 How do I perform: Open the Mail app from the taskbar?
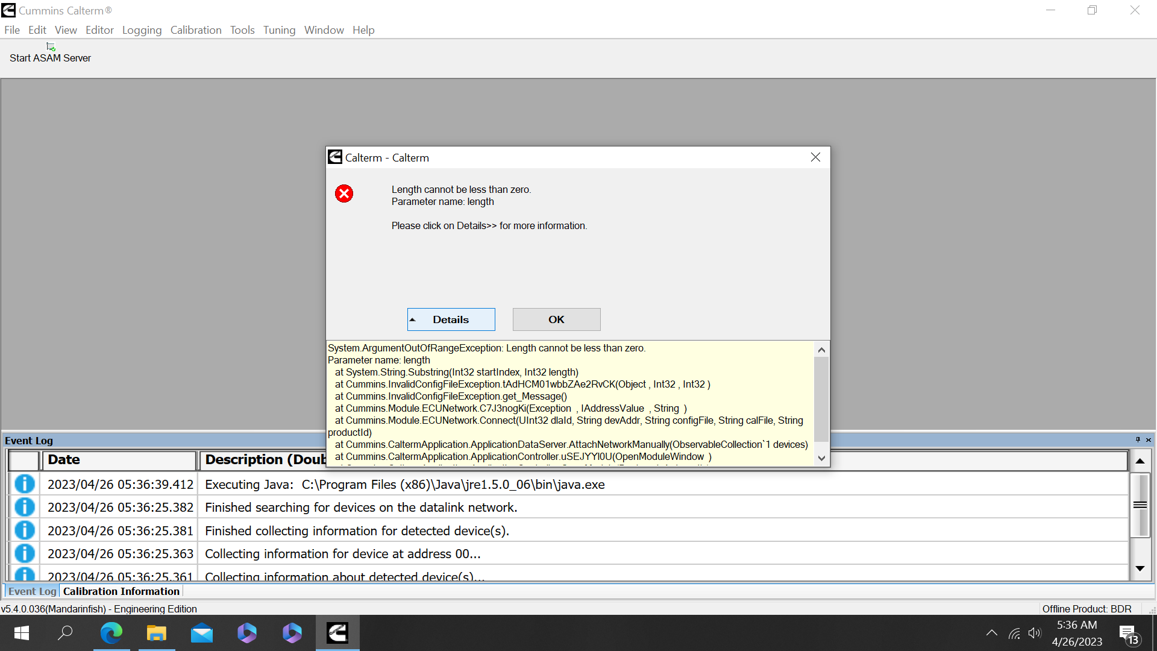[x=201, y=633]
